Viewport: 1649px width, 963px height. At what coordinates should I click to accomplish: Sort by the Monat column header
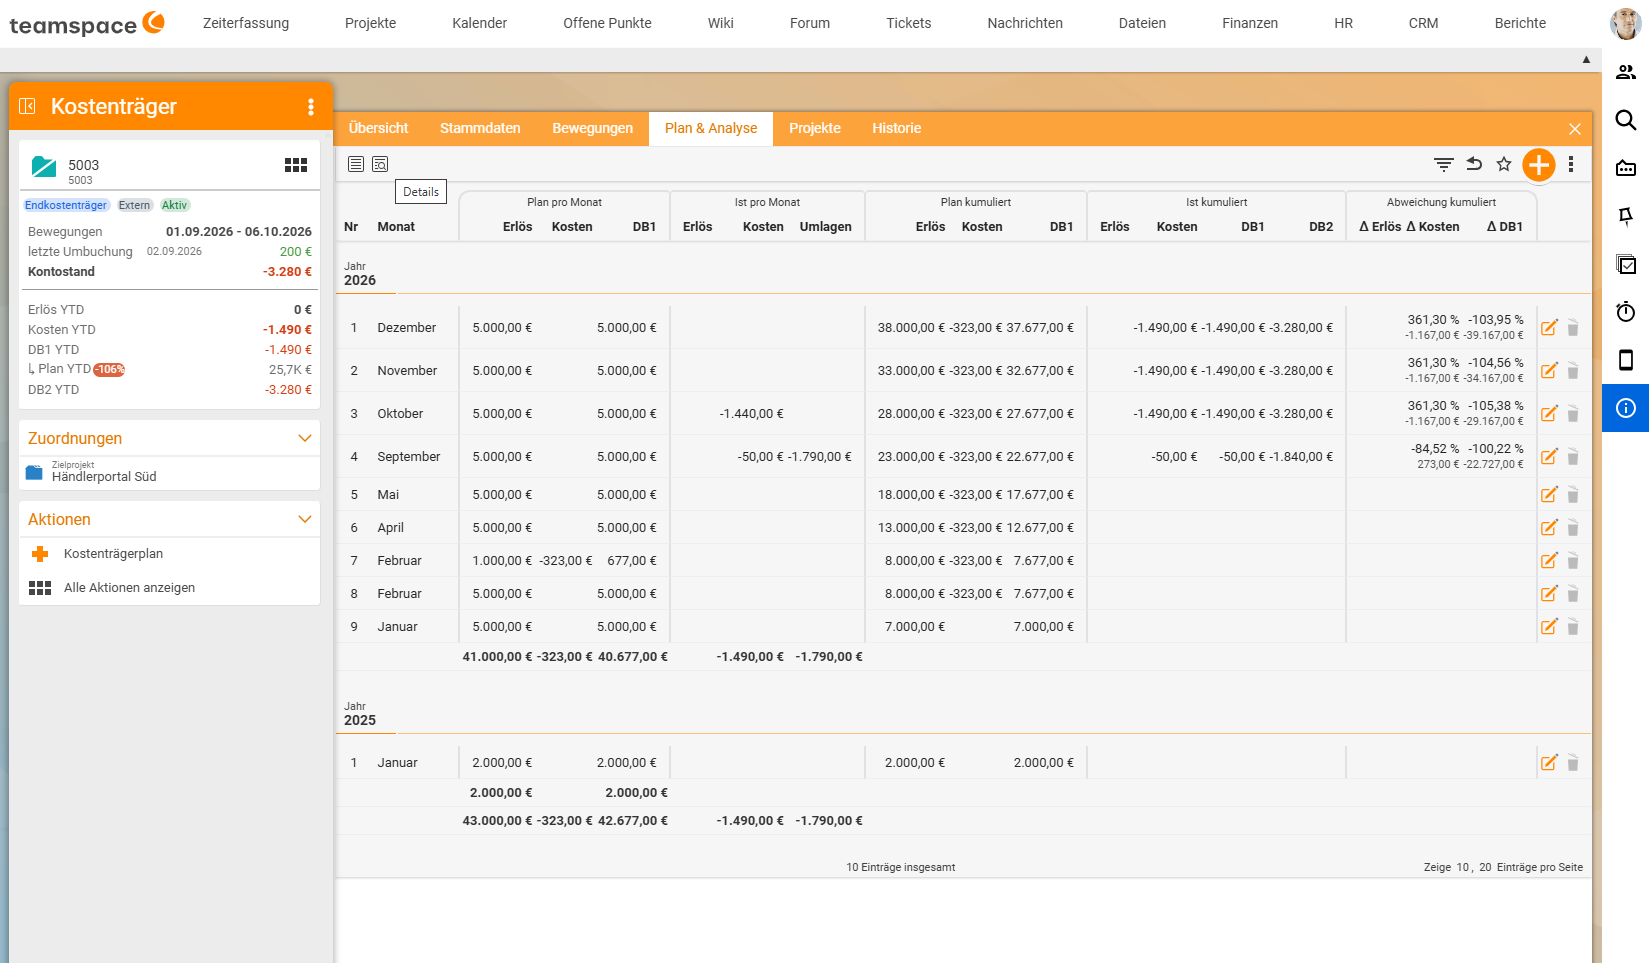click(x=396, y=227)
